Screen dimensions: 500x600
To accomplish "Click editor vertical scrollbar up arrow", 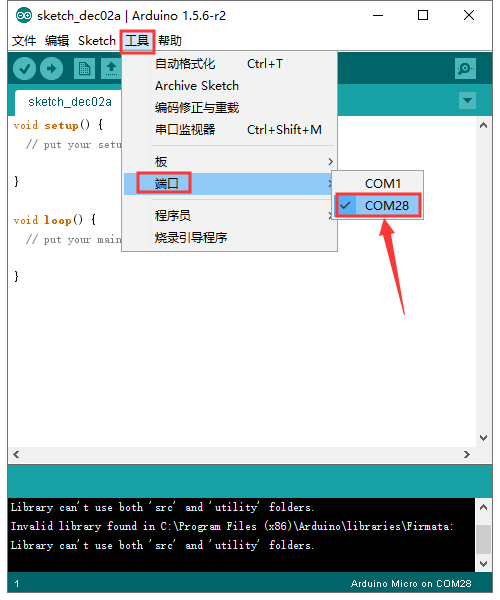I will point(484,126).
